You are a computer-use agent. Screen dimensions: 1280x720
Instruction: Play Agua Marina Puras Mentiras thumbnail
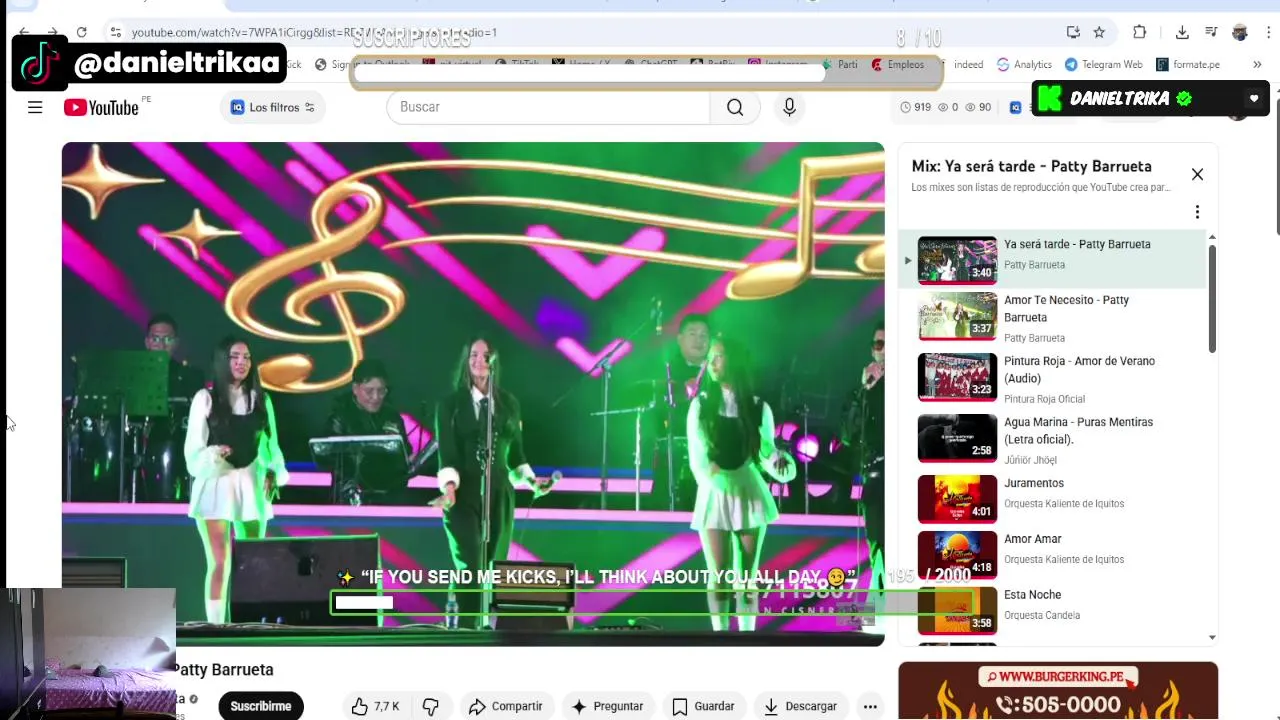click(957, 438)
